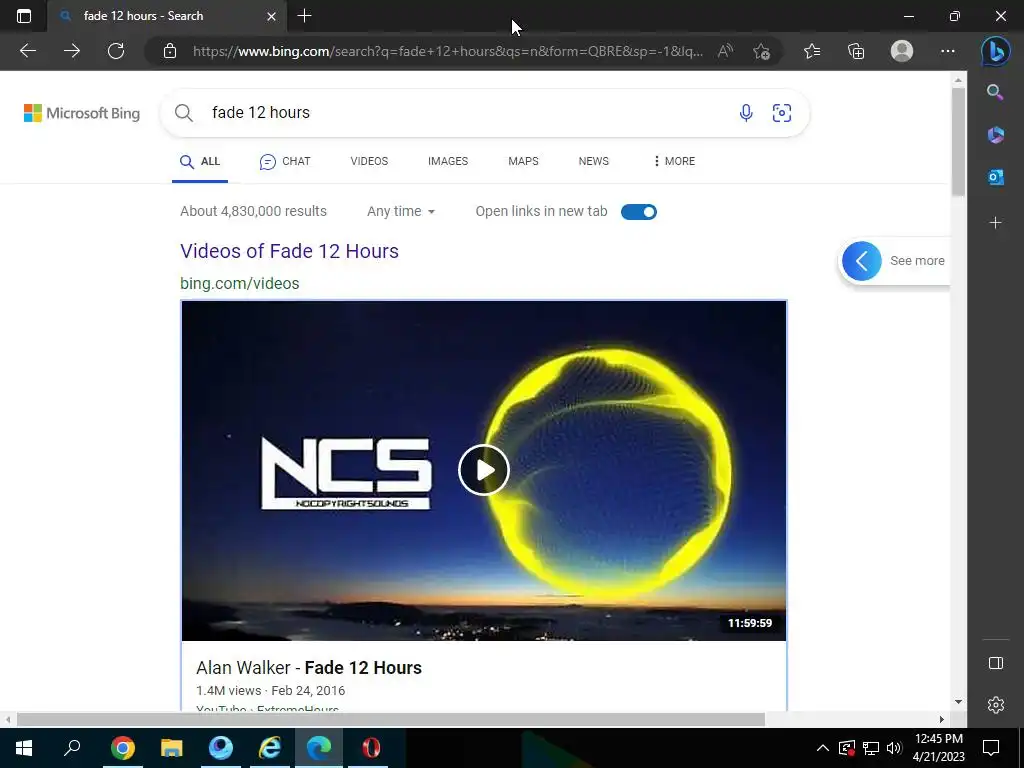Open Microsoft 365 sidebar app
1024x768 pixels.
(x=995, y=135)
